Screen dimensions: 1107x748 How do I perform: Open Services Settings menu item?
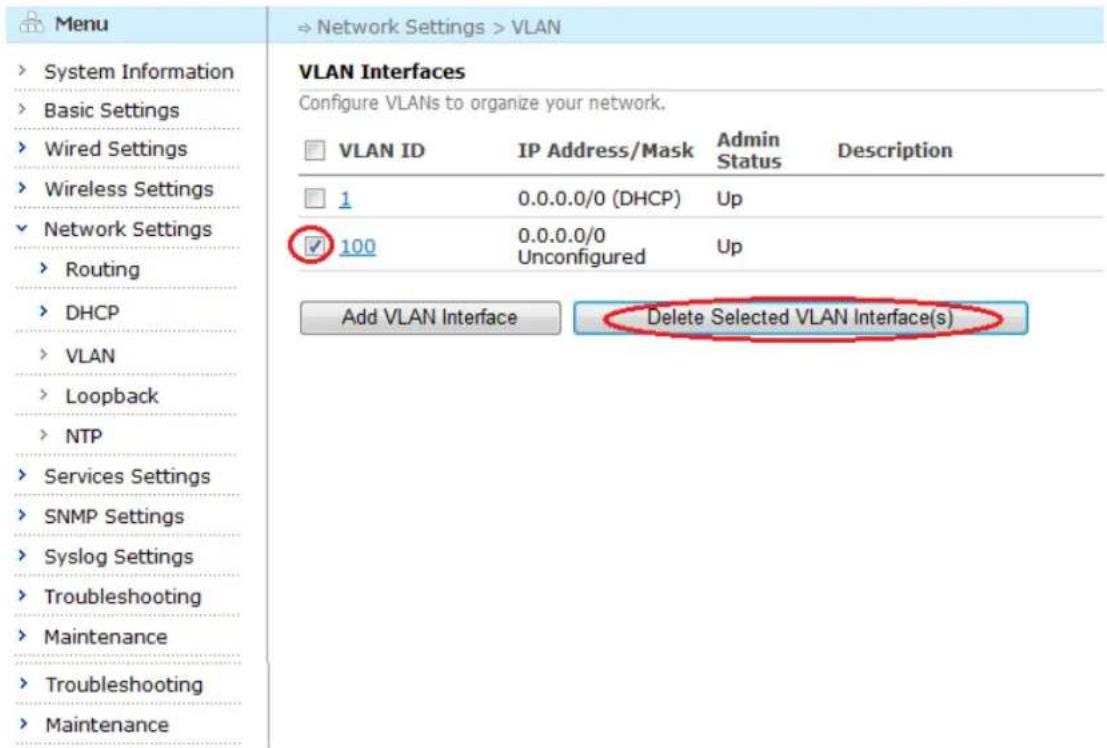pos(127,476)
